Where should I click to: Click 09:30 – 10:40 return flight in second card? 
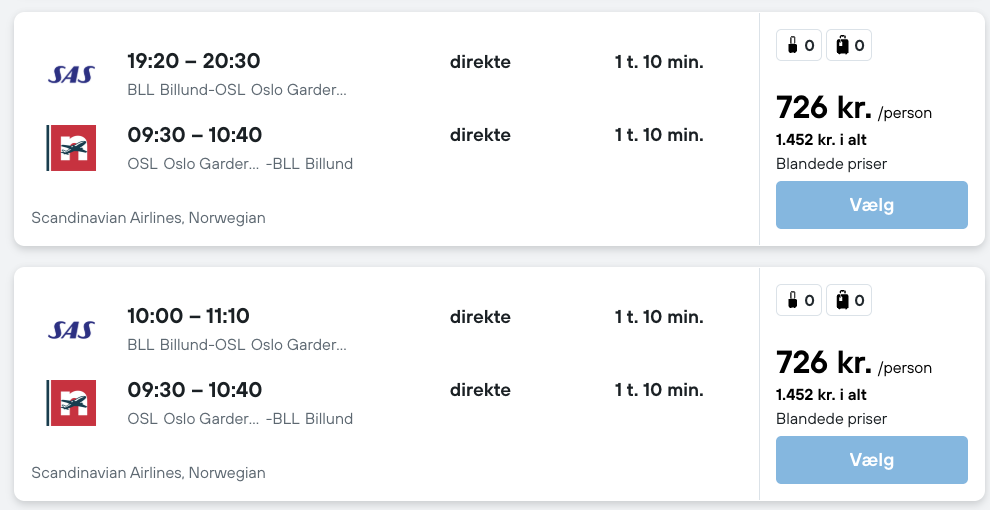click(x=194, y=390)
